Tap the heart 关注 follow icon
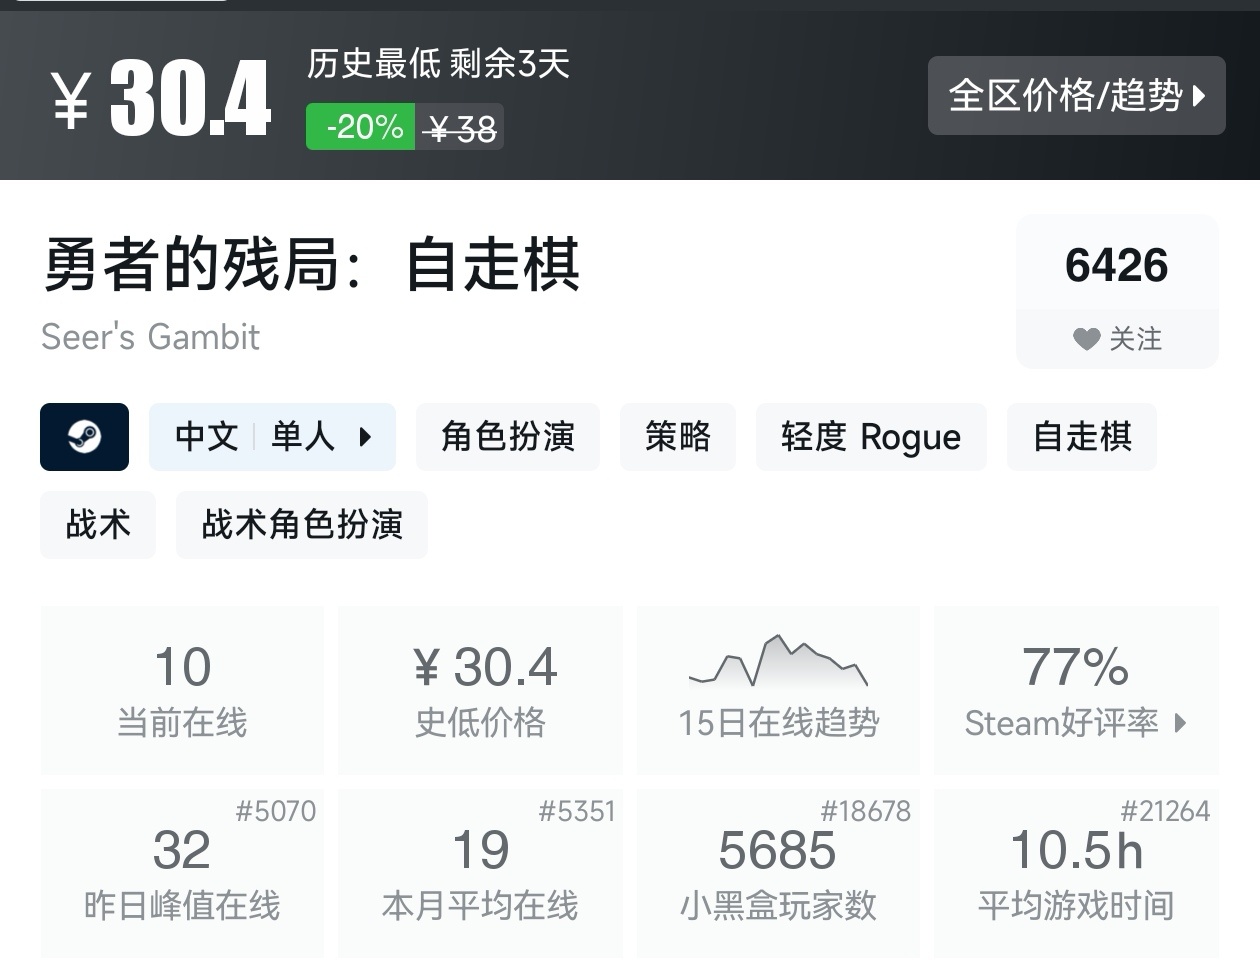1260x969 pixels. (x=1086, y=339)
